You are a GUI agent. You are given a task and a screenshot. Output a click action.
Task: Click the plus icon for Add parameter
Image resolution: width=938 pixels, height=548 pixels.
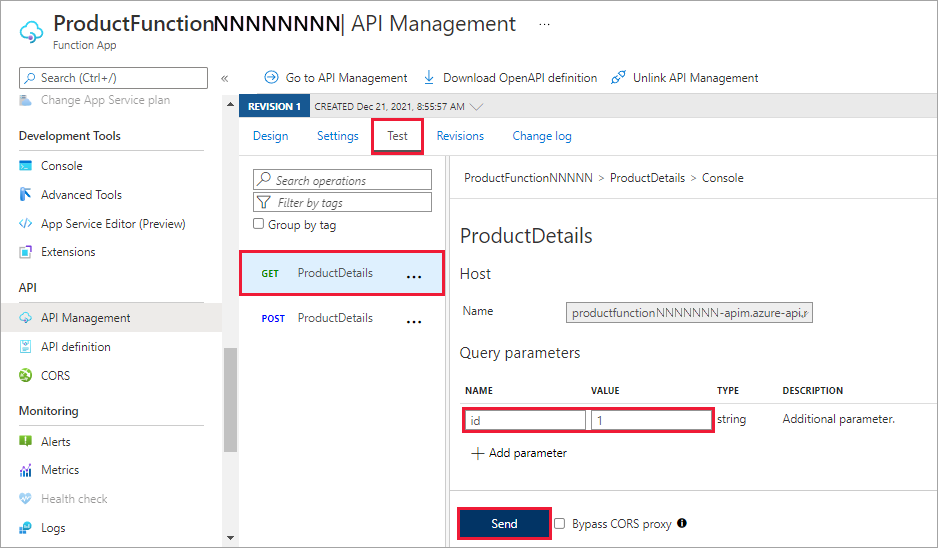(x=477, y=453)
